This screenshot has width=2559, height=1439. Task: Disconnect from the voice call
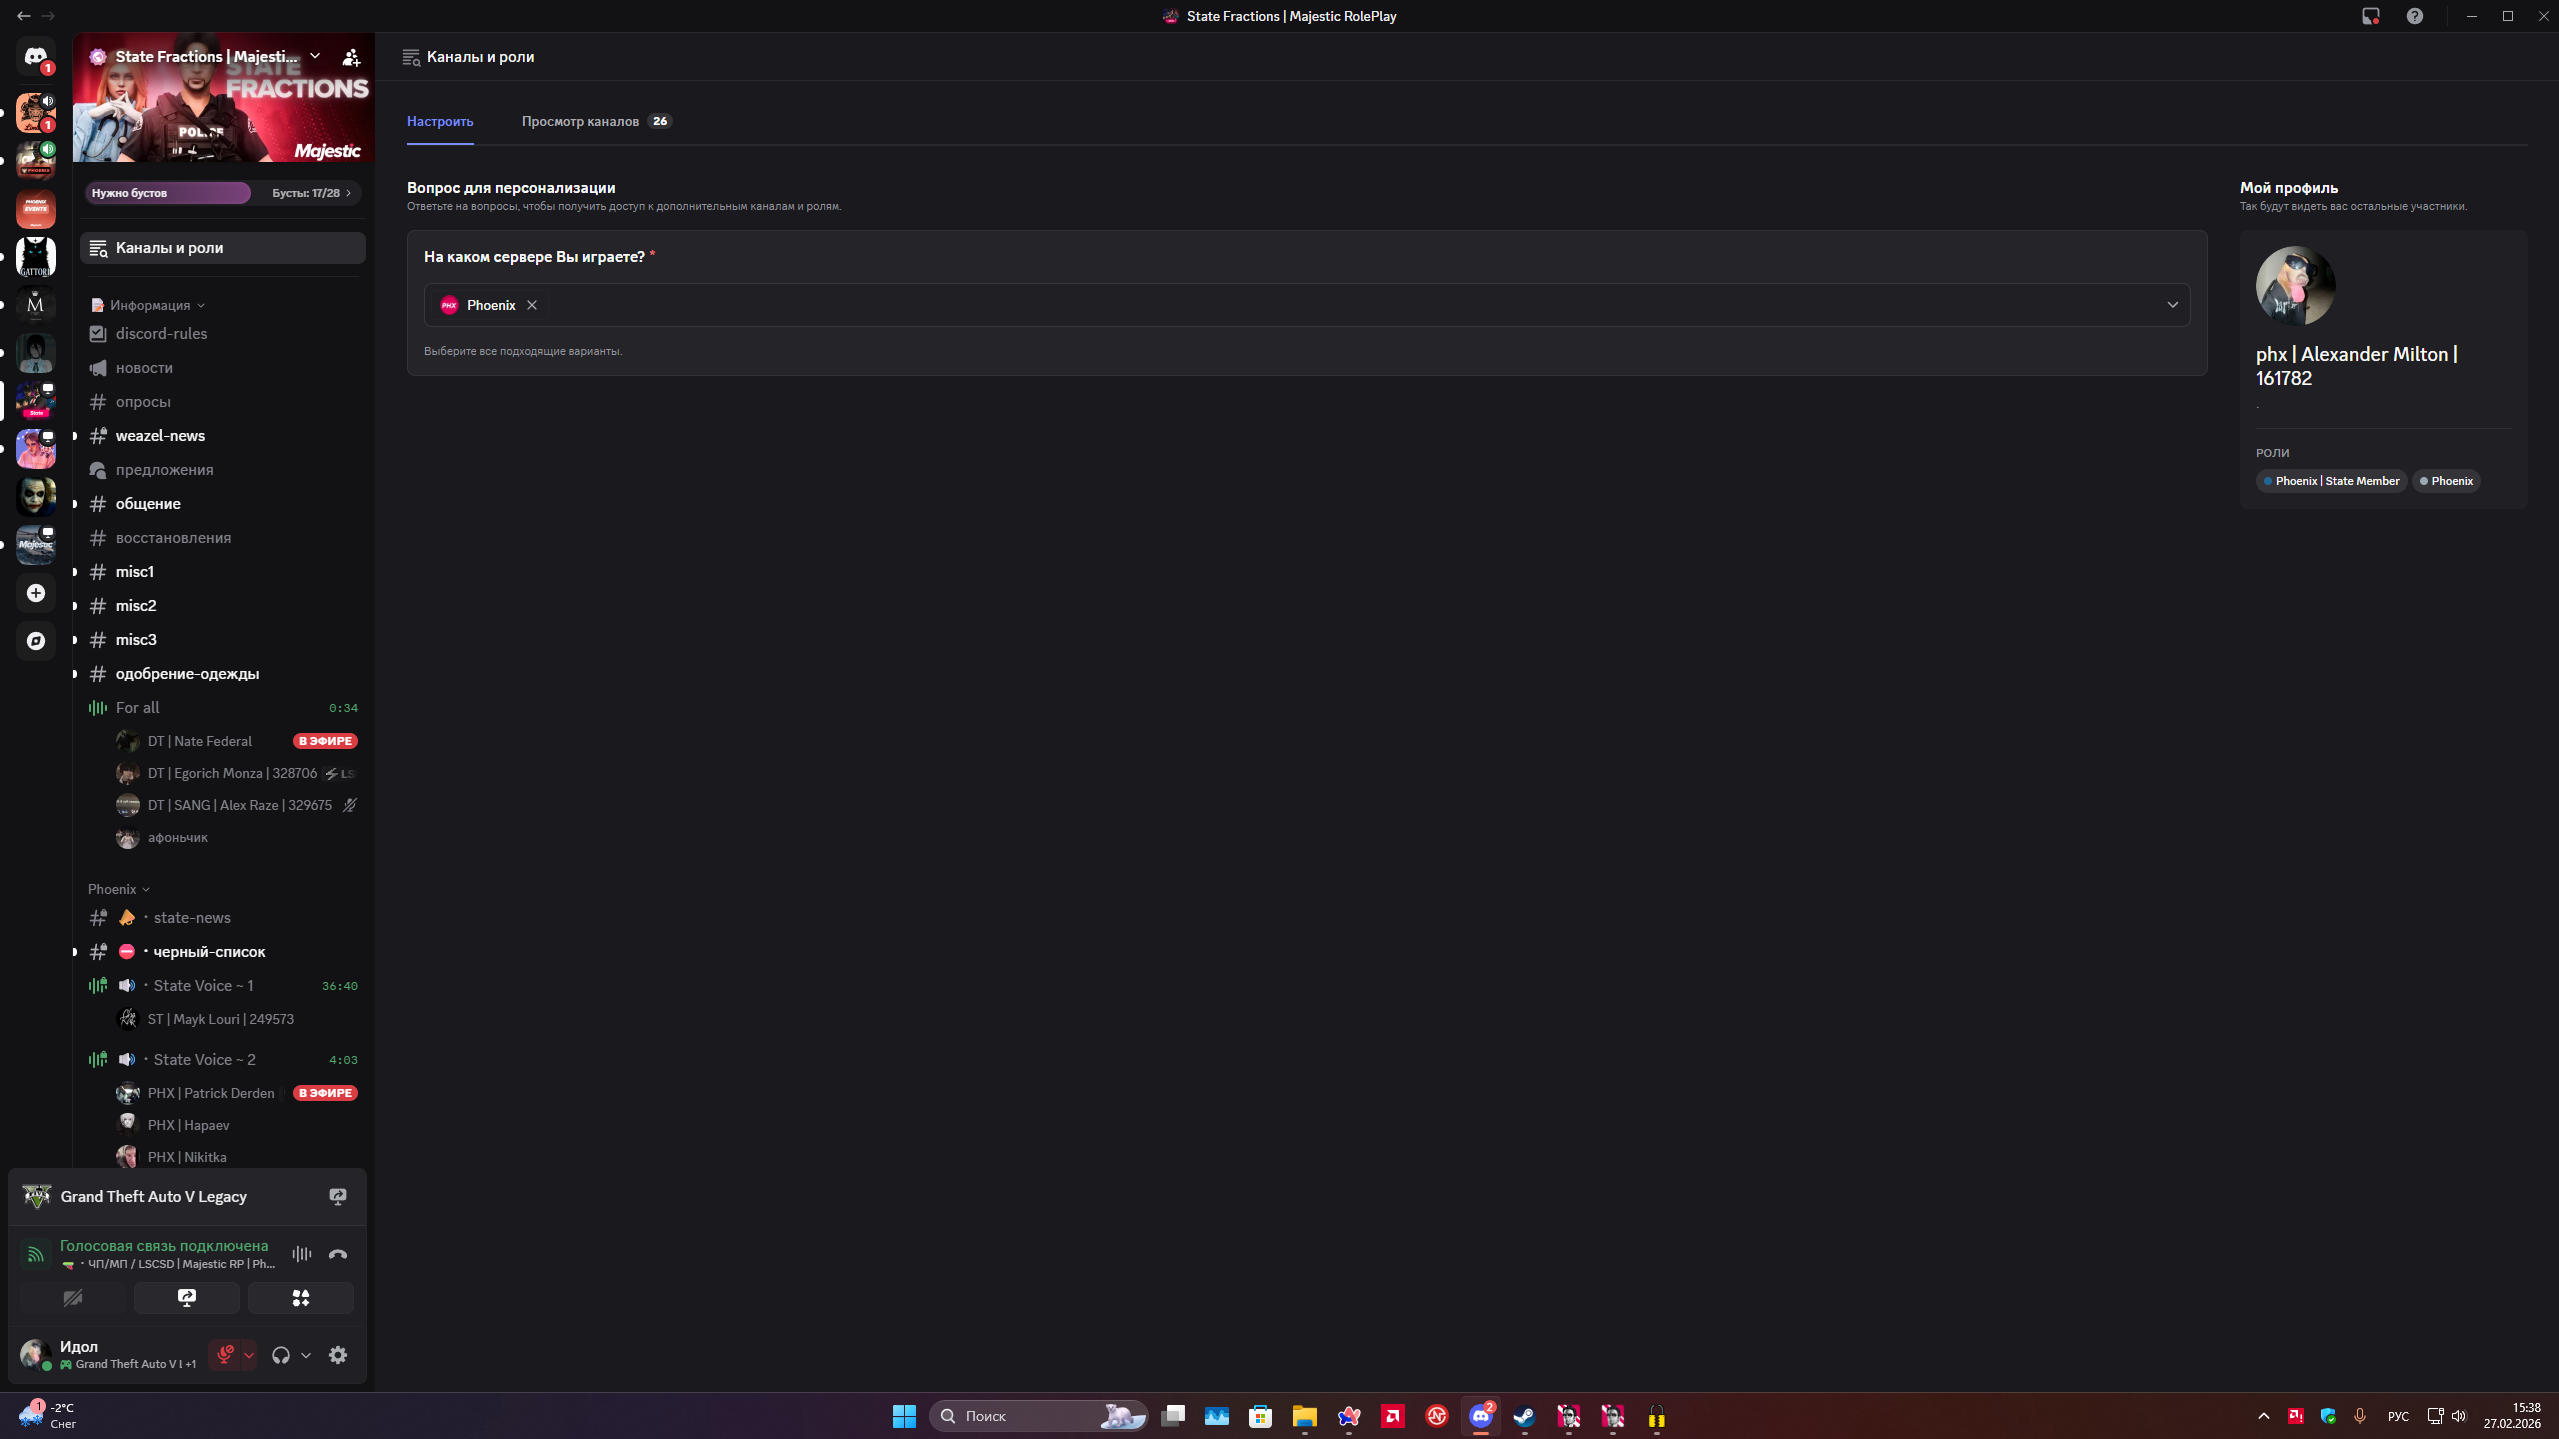[x=338, y=1254]
